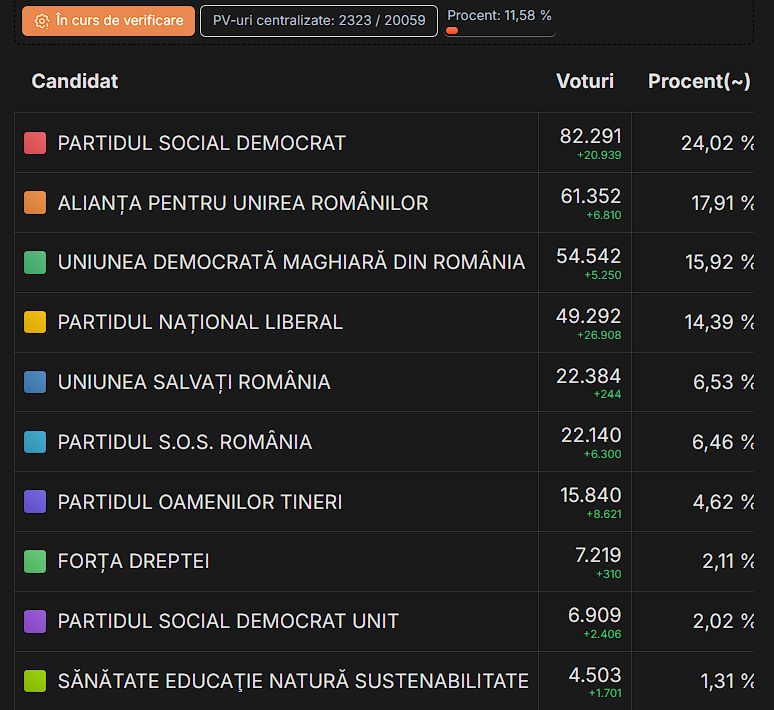774x710 pixels.
Task: Select 'SĂNĂTATE EDUCAȚIE NATURĂ SUSTENABILITATE' candidate name
Action: (x=293, y=681)
